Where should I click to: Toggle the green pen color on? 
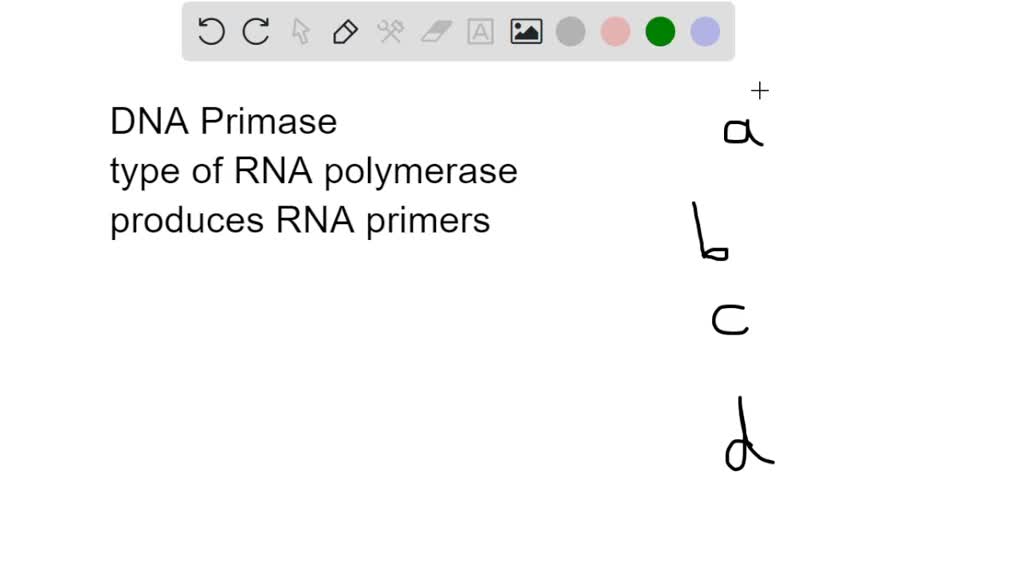660,31
